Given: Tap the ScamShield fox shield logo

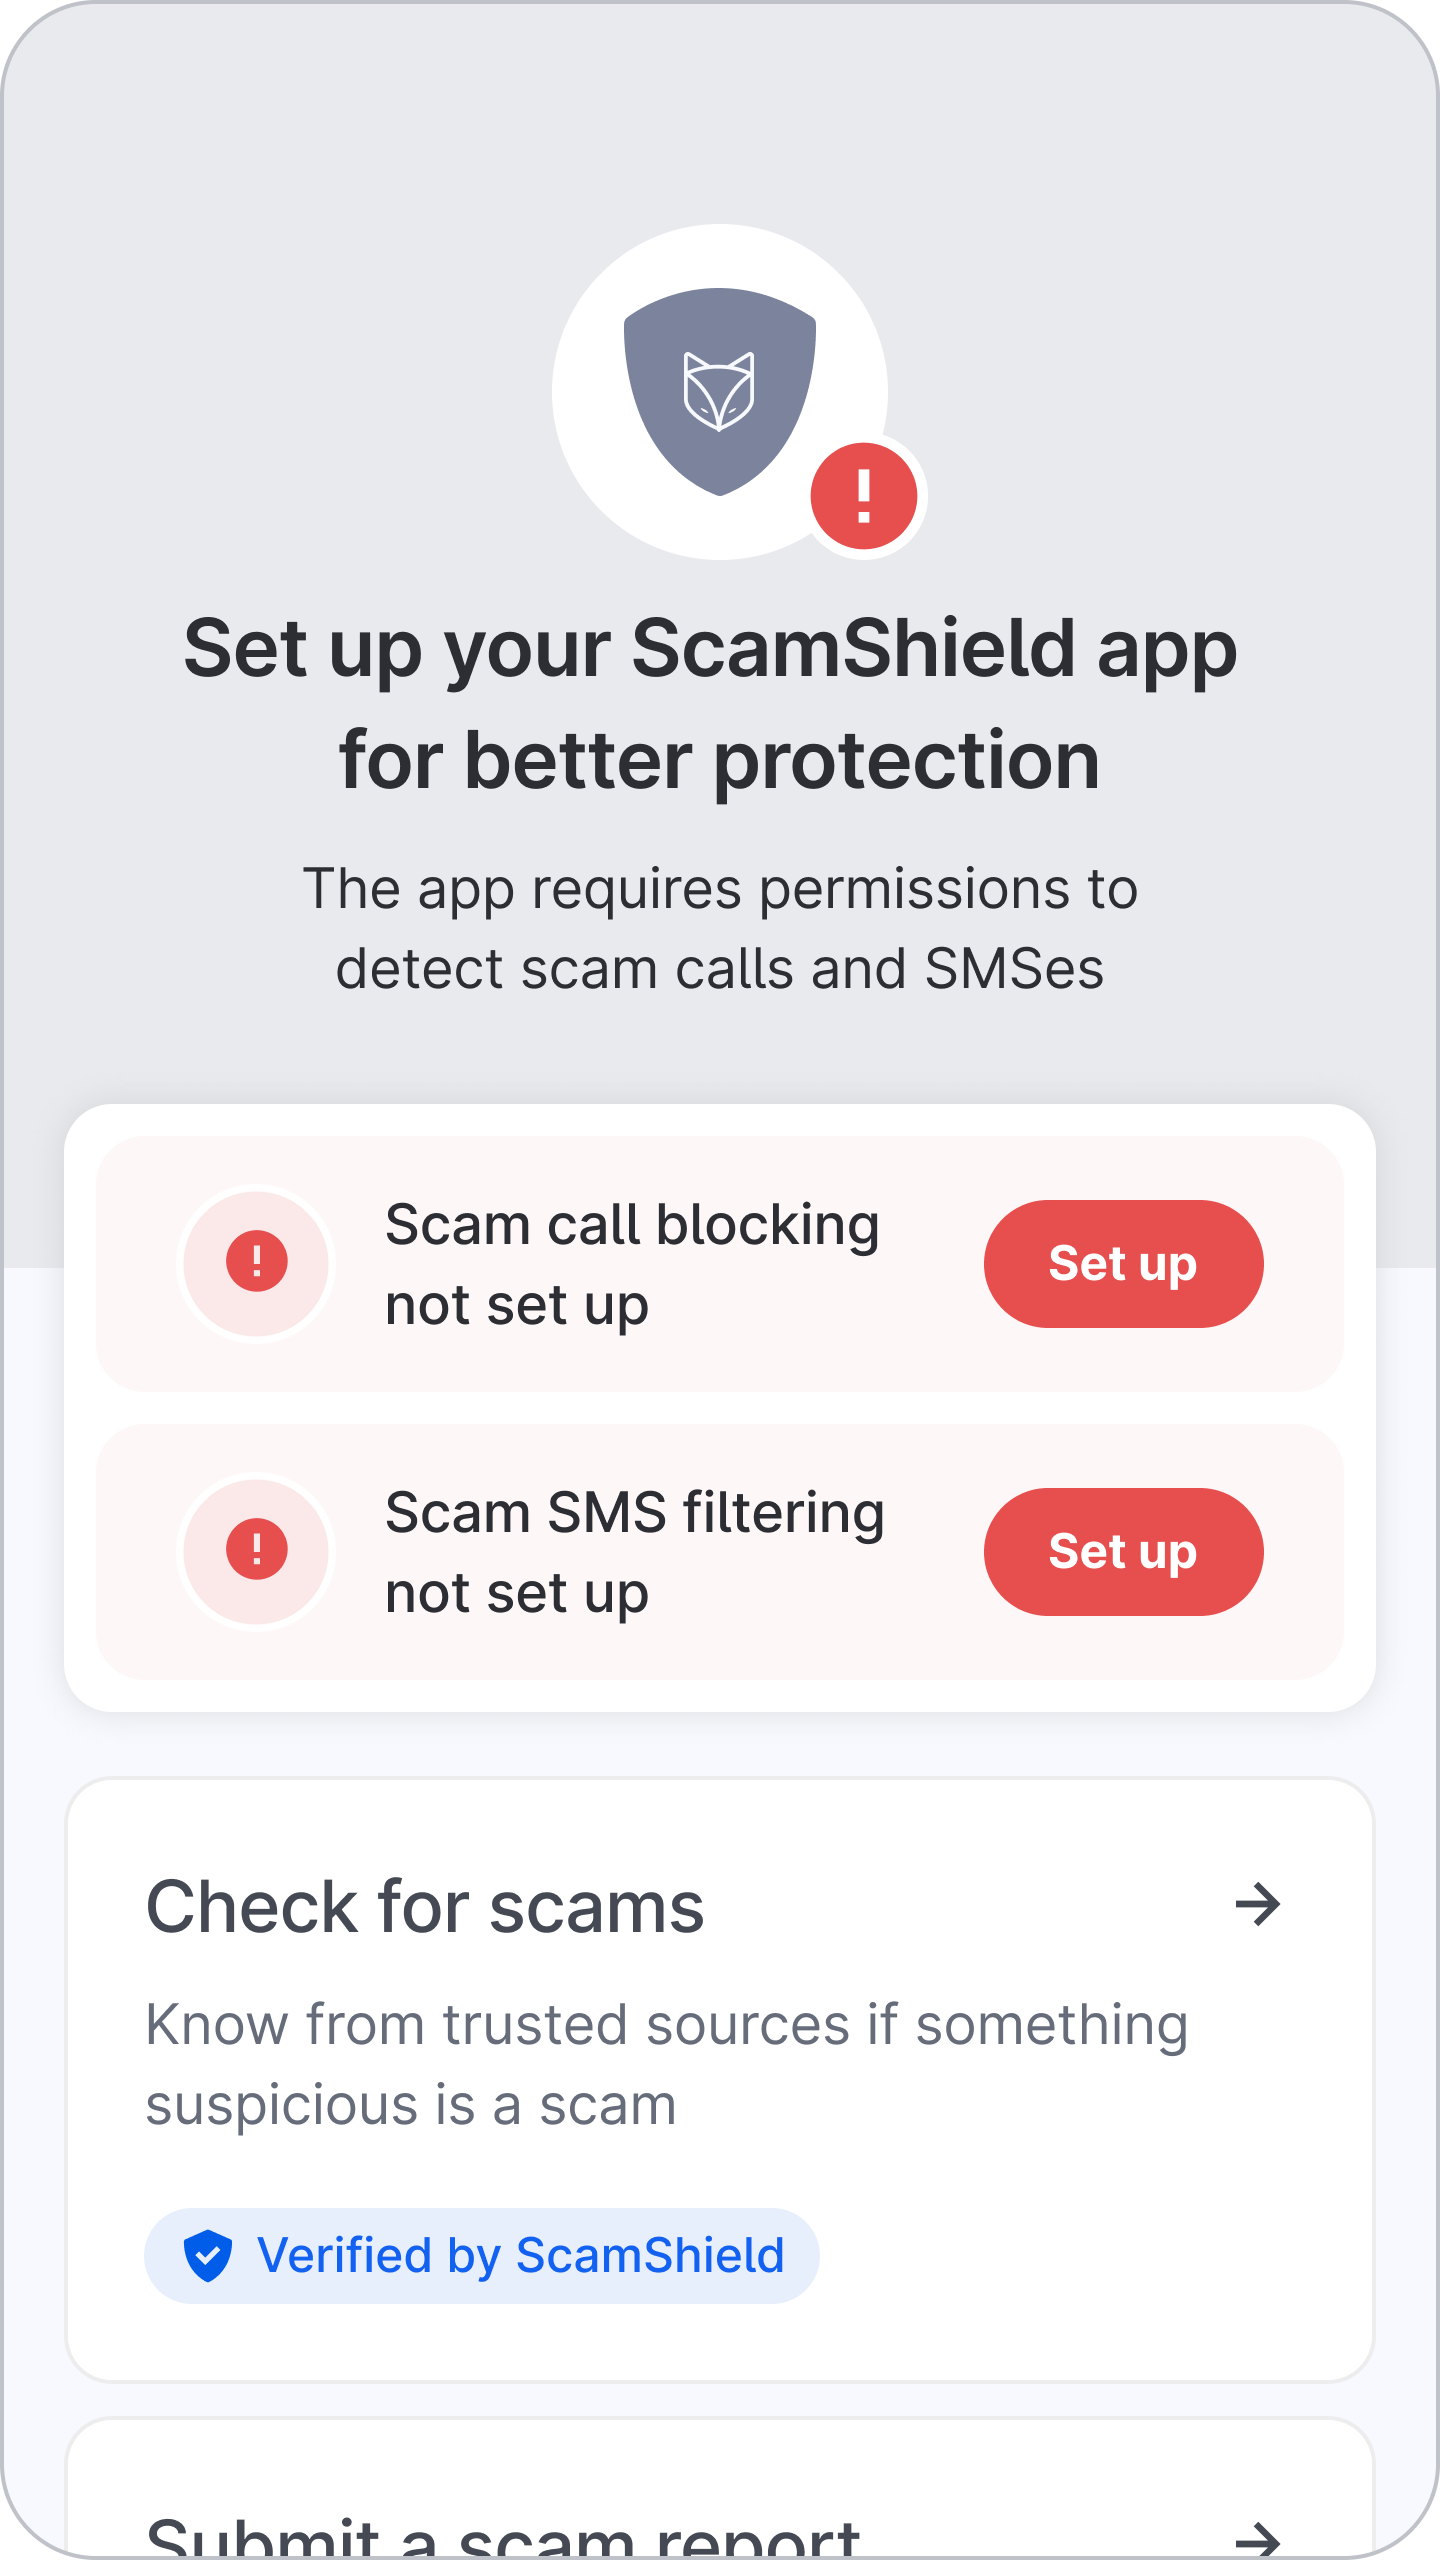Looking at the screenshot, I should 720,391.
